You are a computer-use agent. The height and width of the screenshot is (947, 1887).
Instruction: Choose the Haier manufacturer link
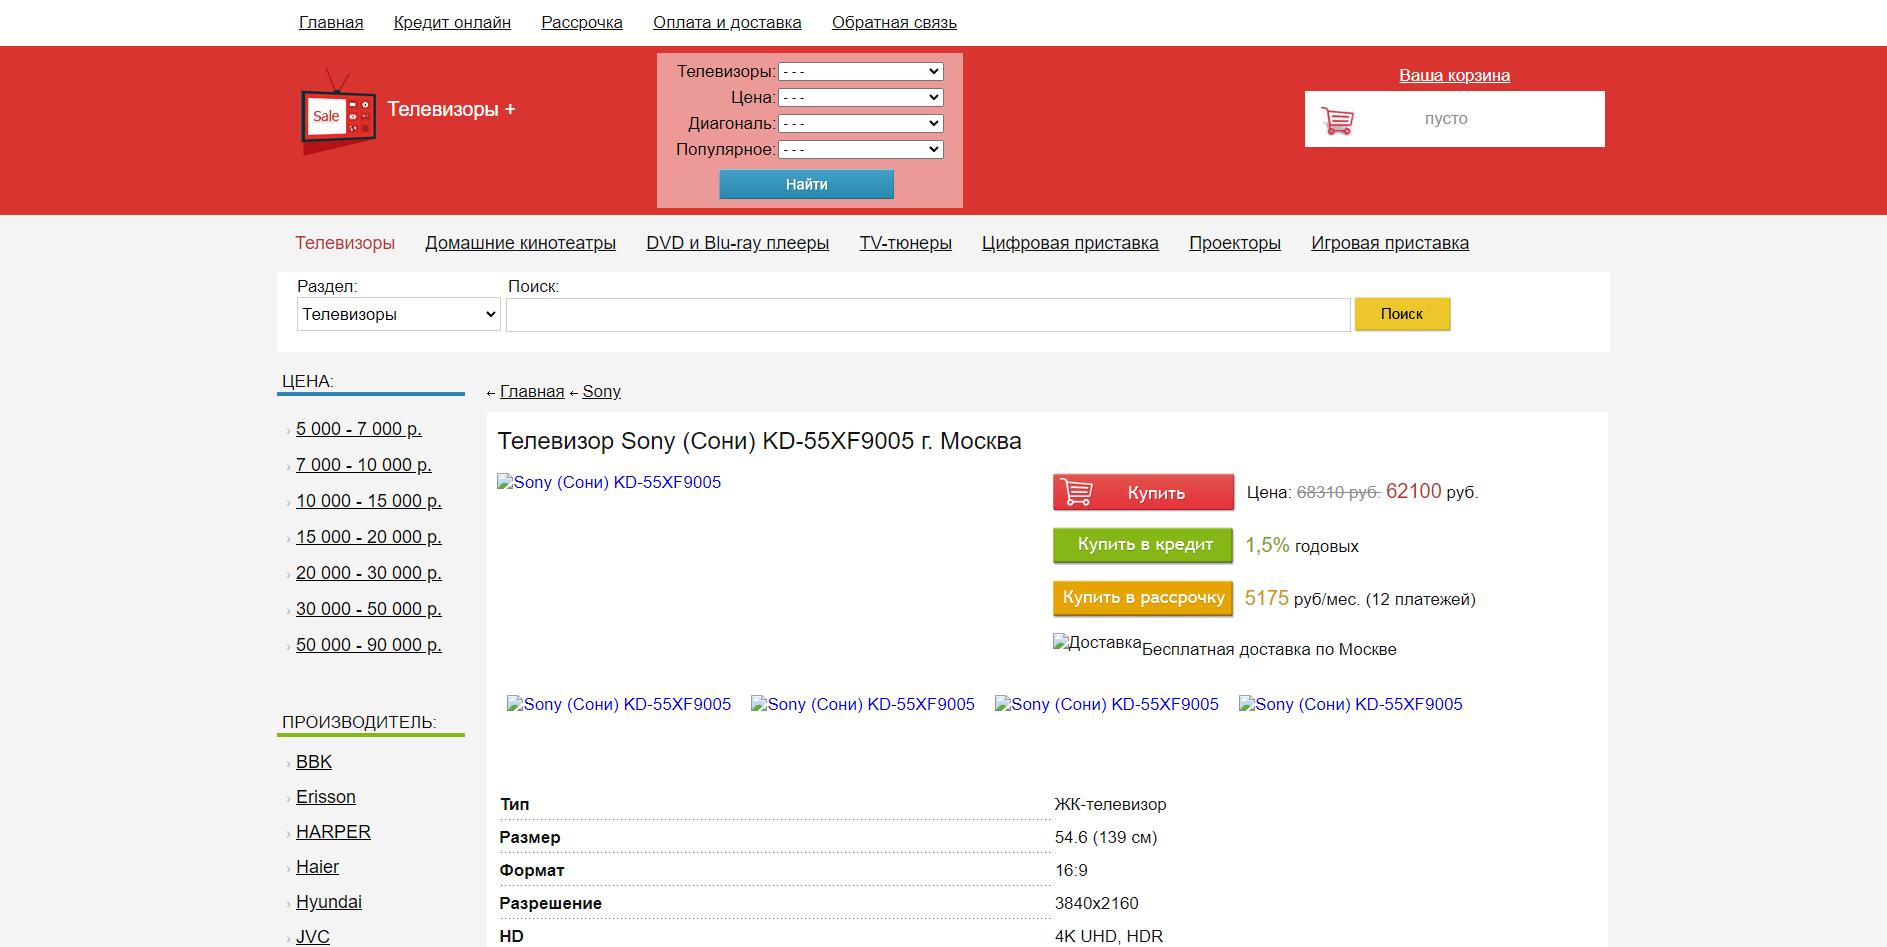pos(318,867)
